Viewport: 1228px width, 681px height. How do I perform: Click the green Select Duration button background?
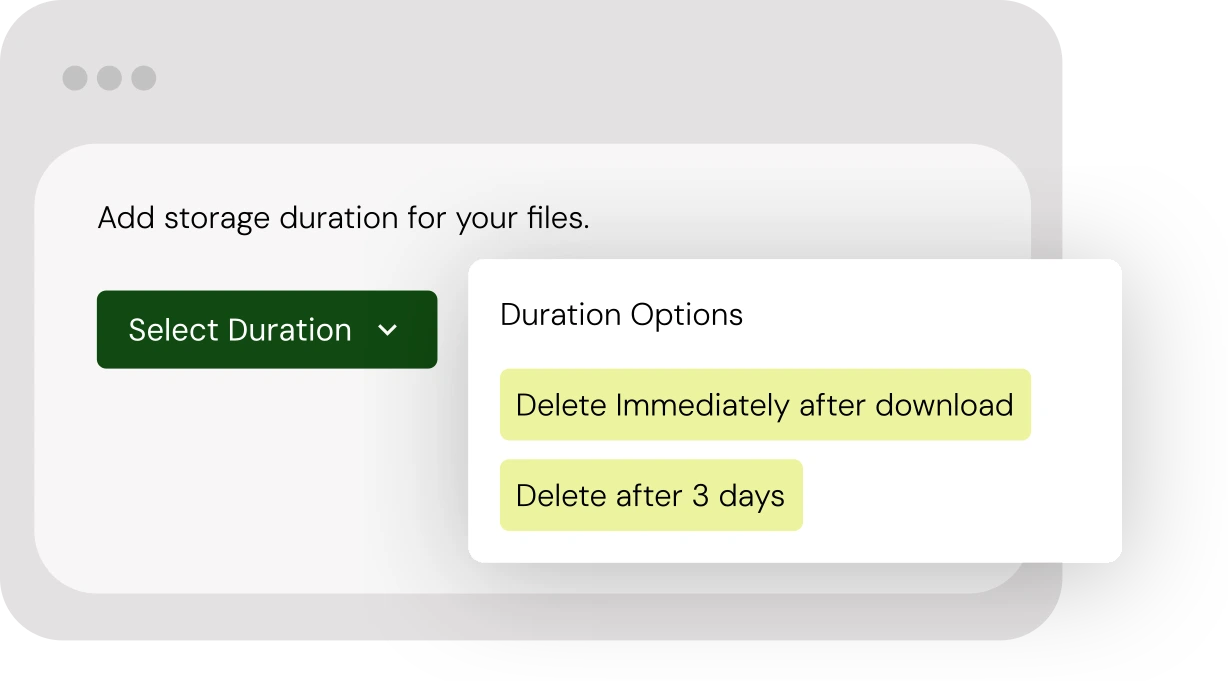pyautogui.click(x=266, y=329)
